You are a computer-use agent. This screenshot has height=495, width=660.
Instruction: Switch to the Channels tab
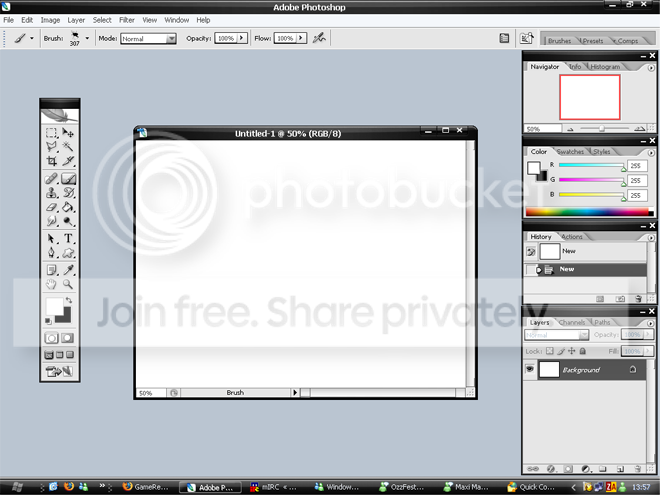572,322
